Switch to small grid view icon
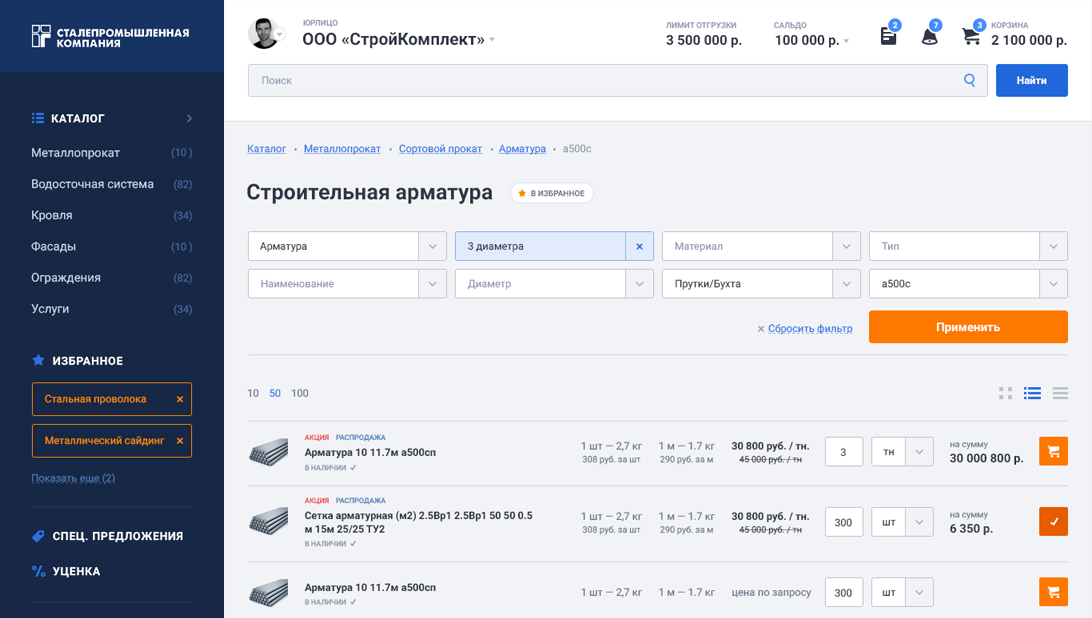Screen dimensions: 1092x618 click(1005, 393)
